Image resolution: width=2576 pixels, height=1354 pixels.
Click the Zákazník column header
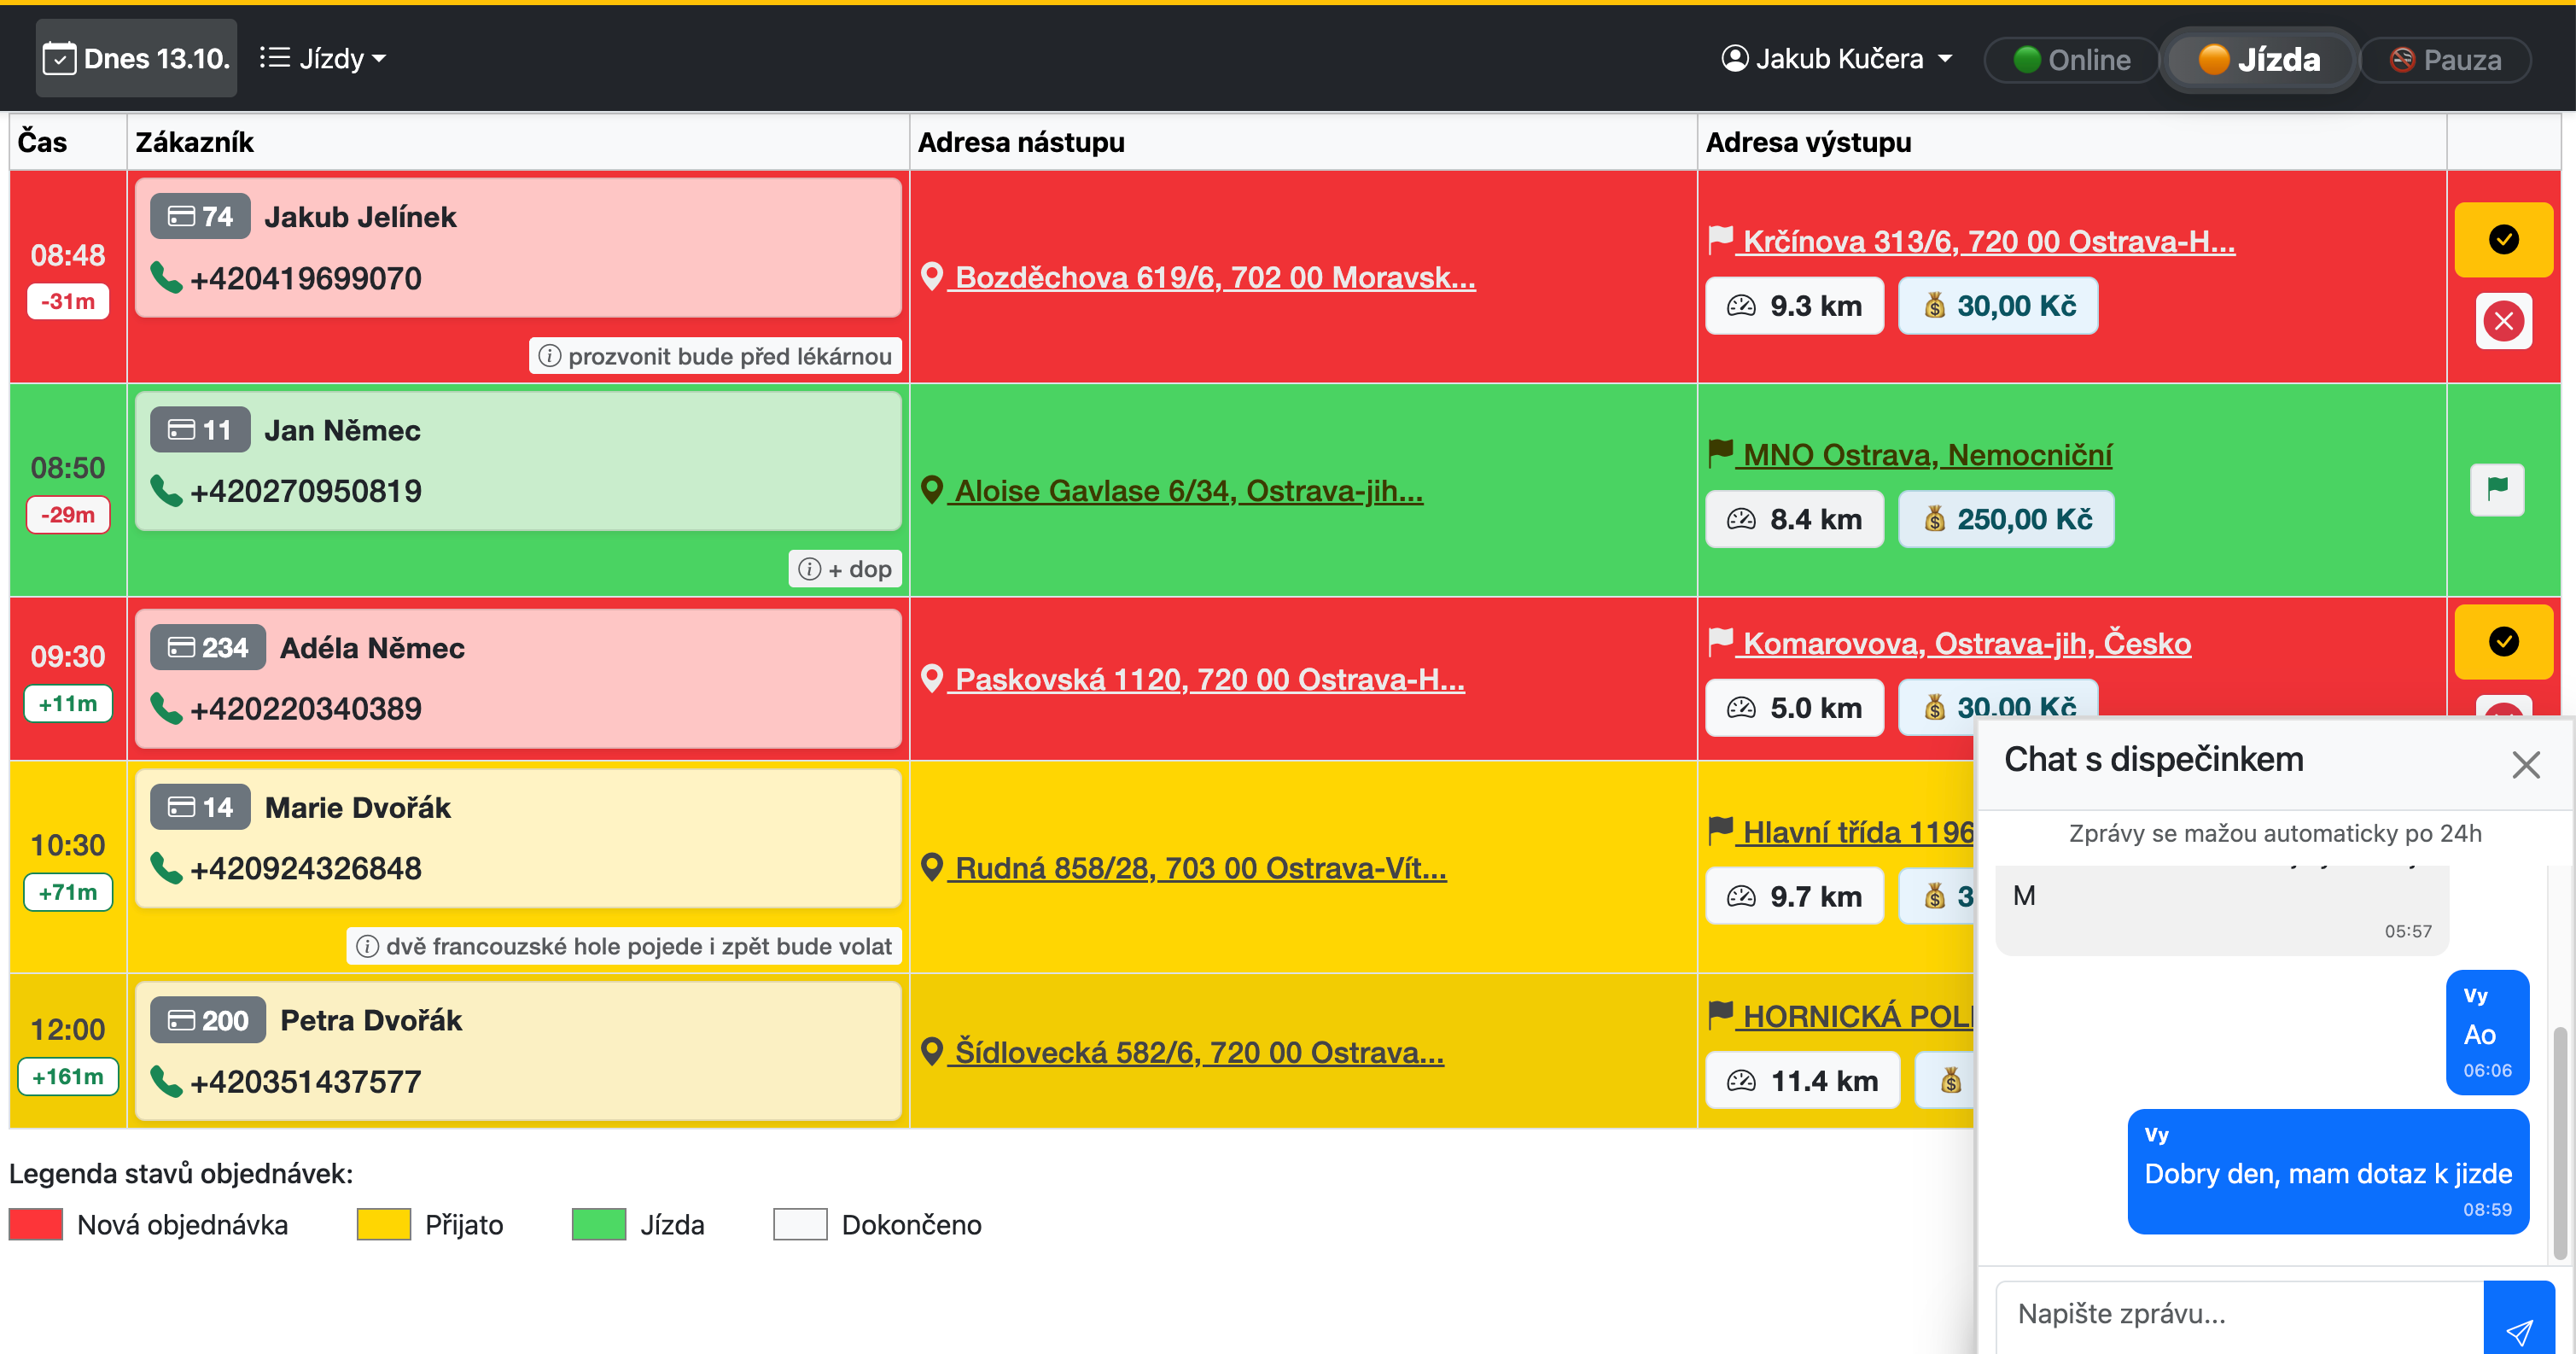click(195, 142)
